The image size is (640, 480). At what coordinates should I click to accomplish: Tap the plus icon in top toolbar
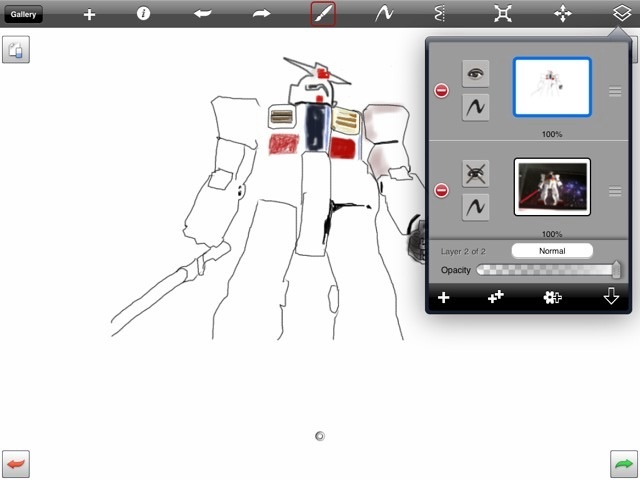coord(89,15)
